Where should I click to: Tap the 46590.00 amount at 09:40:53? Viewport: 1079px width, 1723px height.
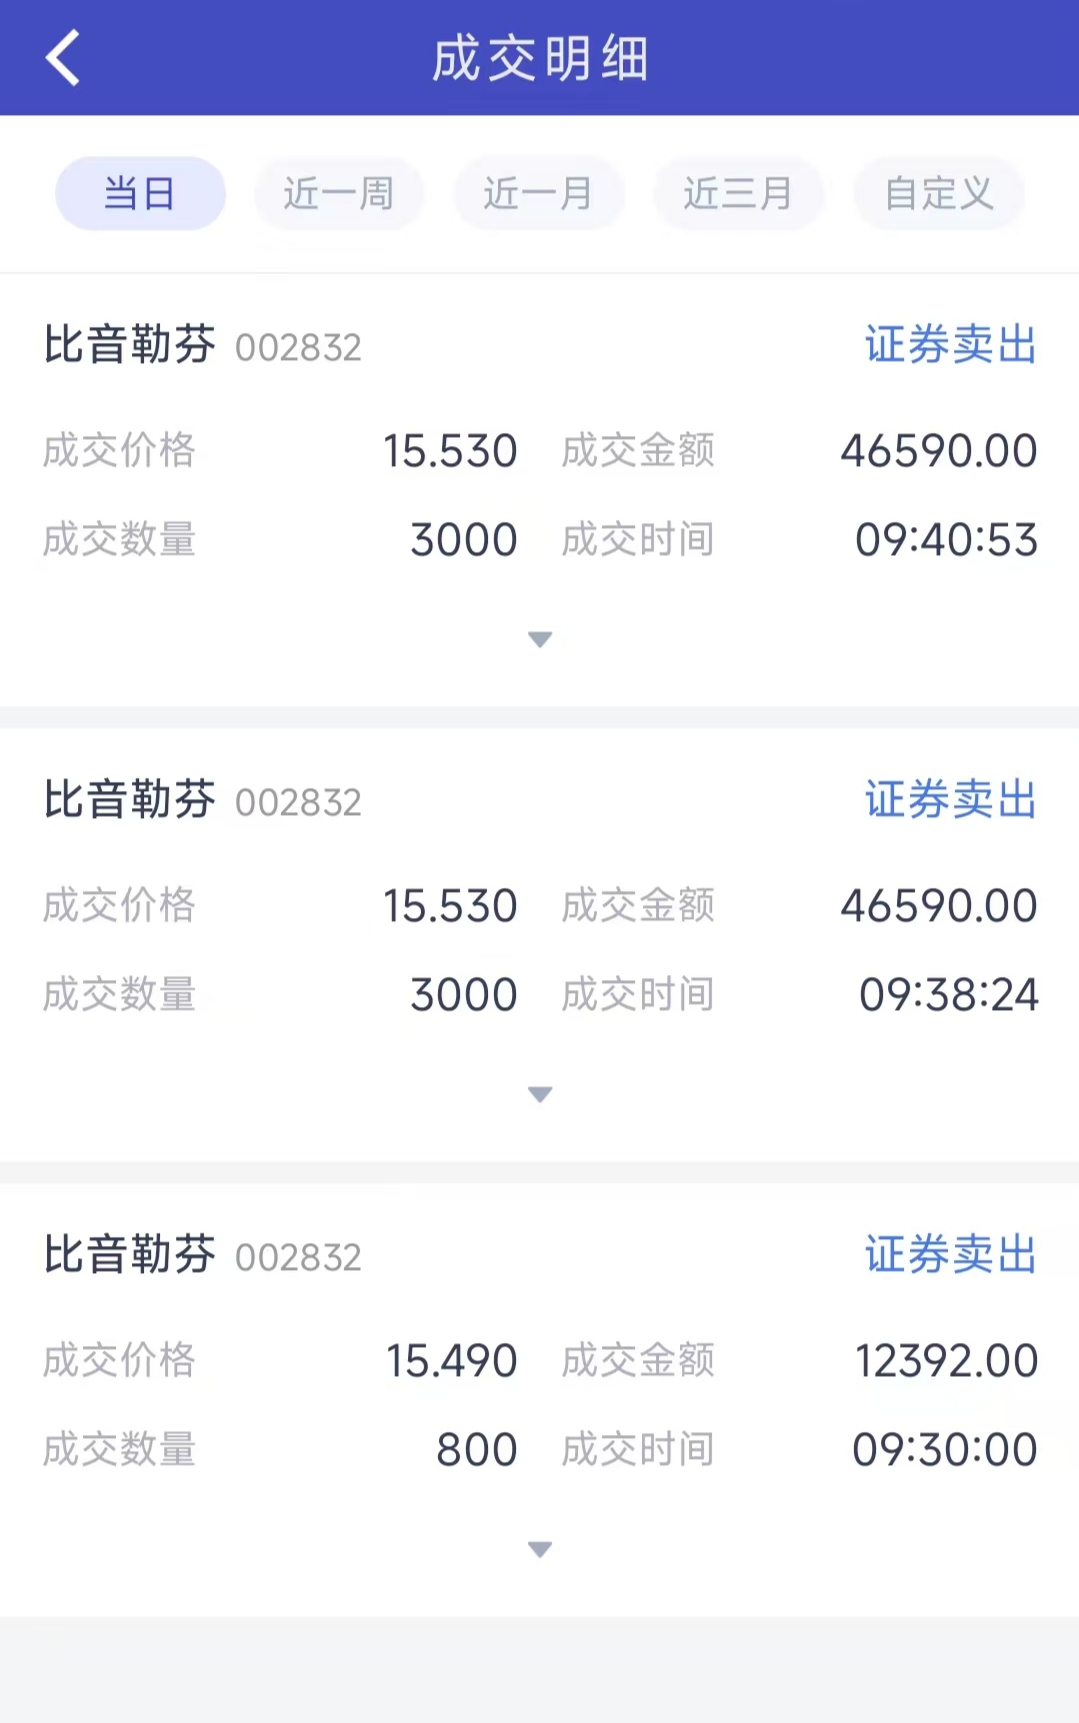pyautogui.click(x=938, y=451)
